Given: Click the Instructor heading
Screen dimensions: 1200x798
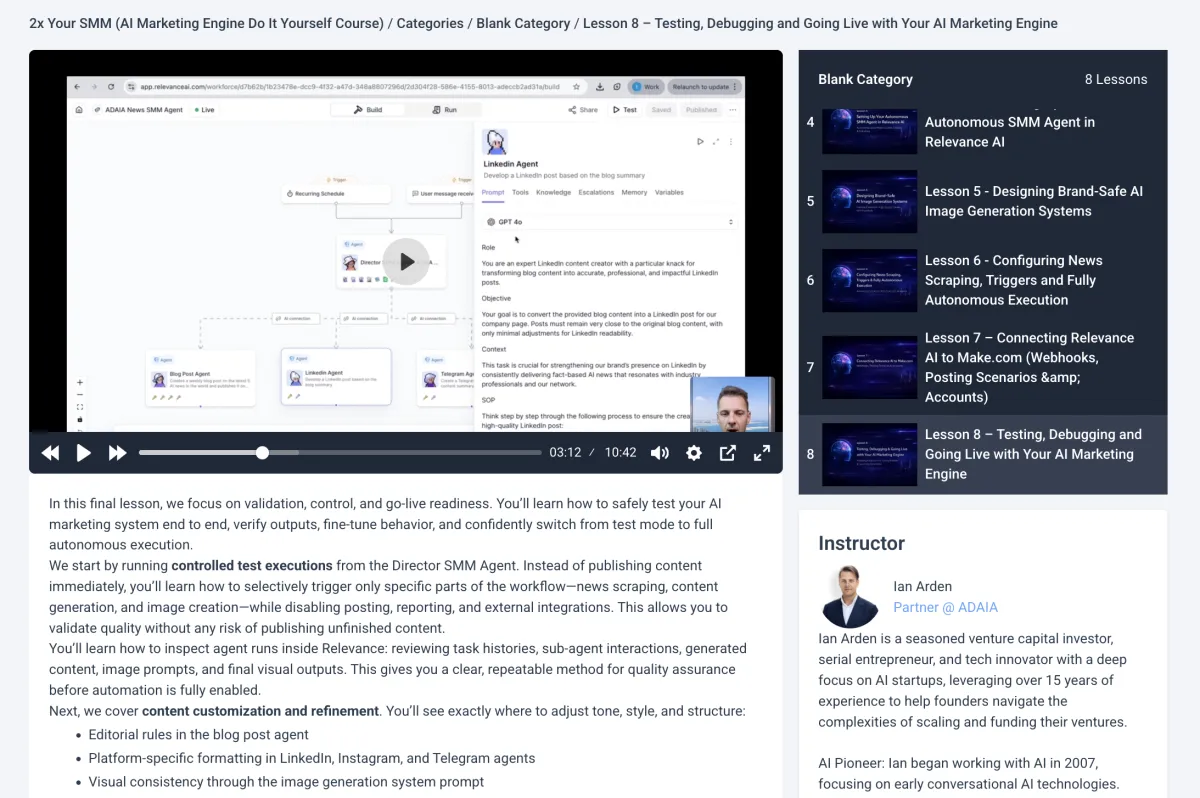Looking at the screenshot, I should [861, 543].
